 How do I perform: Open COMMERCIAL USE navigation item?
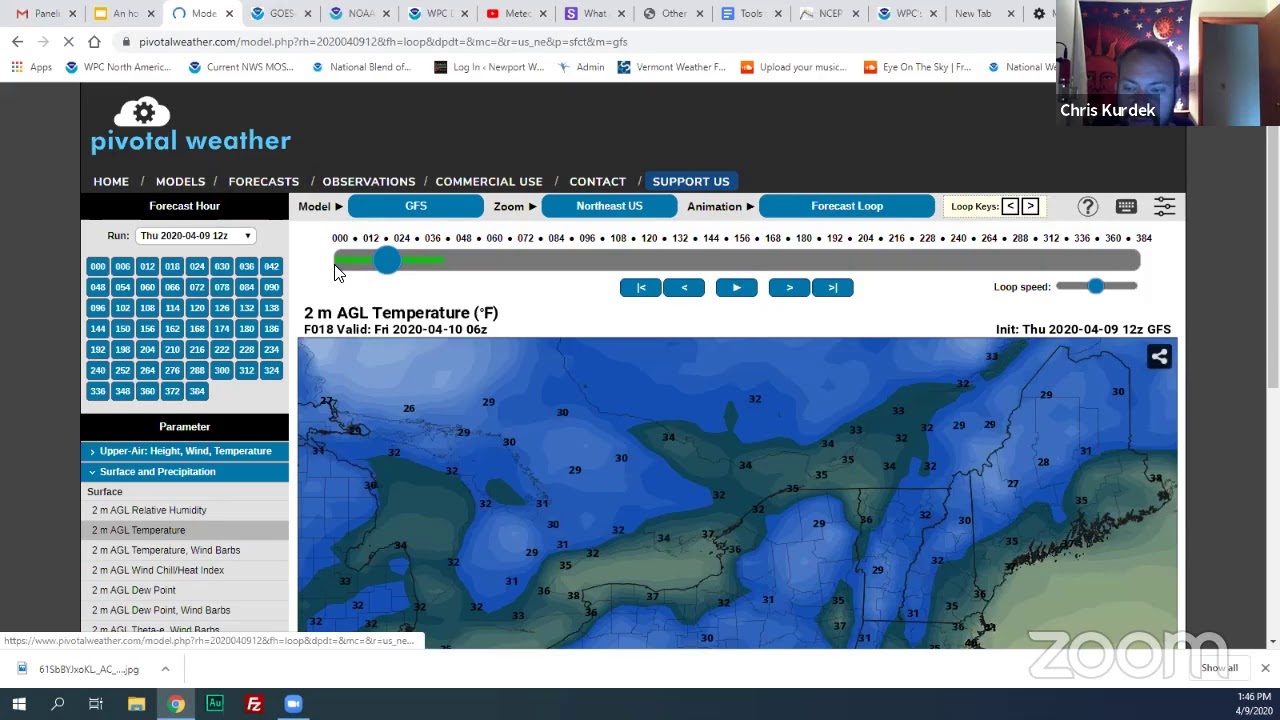489,181
